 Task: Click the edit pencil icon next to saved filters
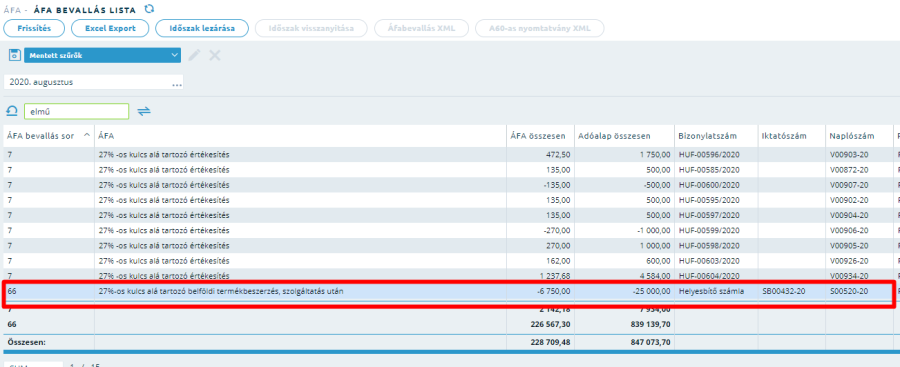pyautogui.click(x=195, y=55)
